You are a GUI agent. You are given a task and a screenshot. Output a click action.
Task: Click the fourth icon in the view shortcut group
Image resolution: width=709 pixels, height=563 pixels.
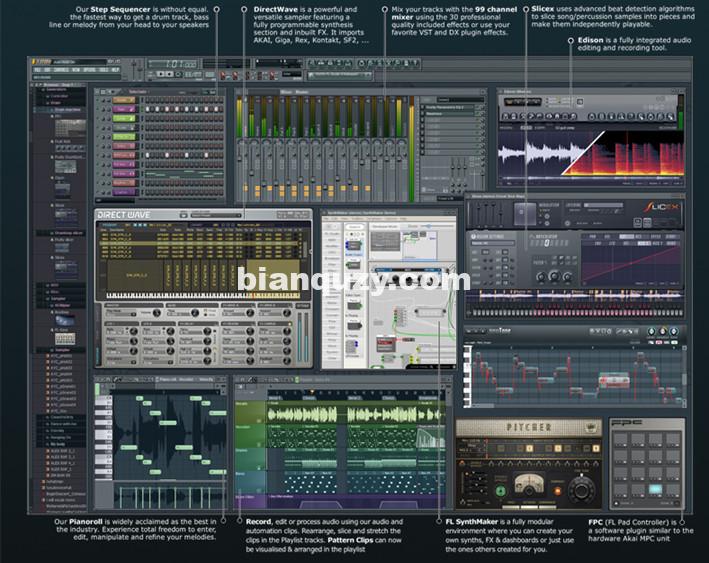(x=339, y=63)
